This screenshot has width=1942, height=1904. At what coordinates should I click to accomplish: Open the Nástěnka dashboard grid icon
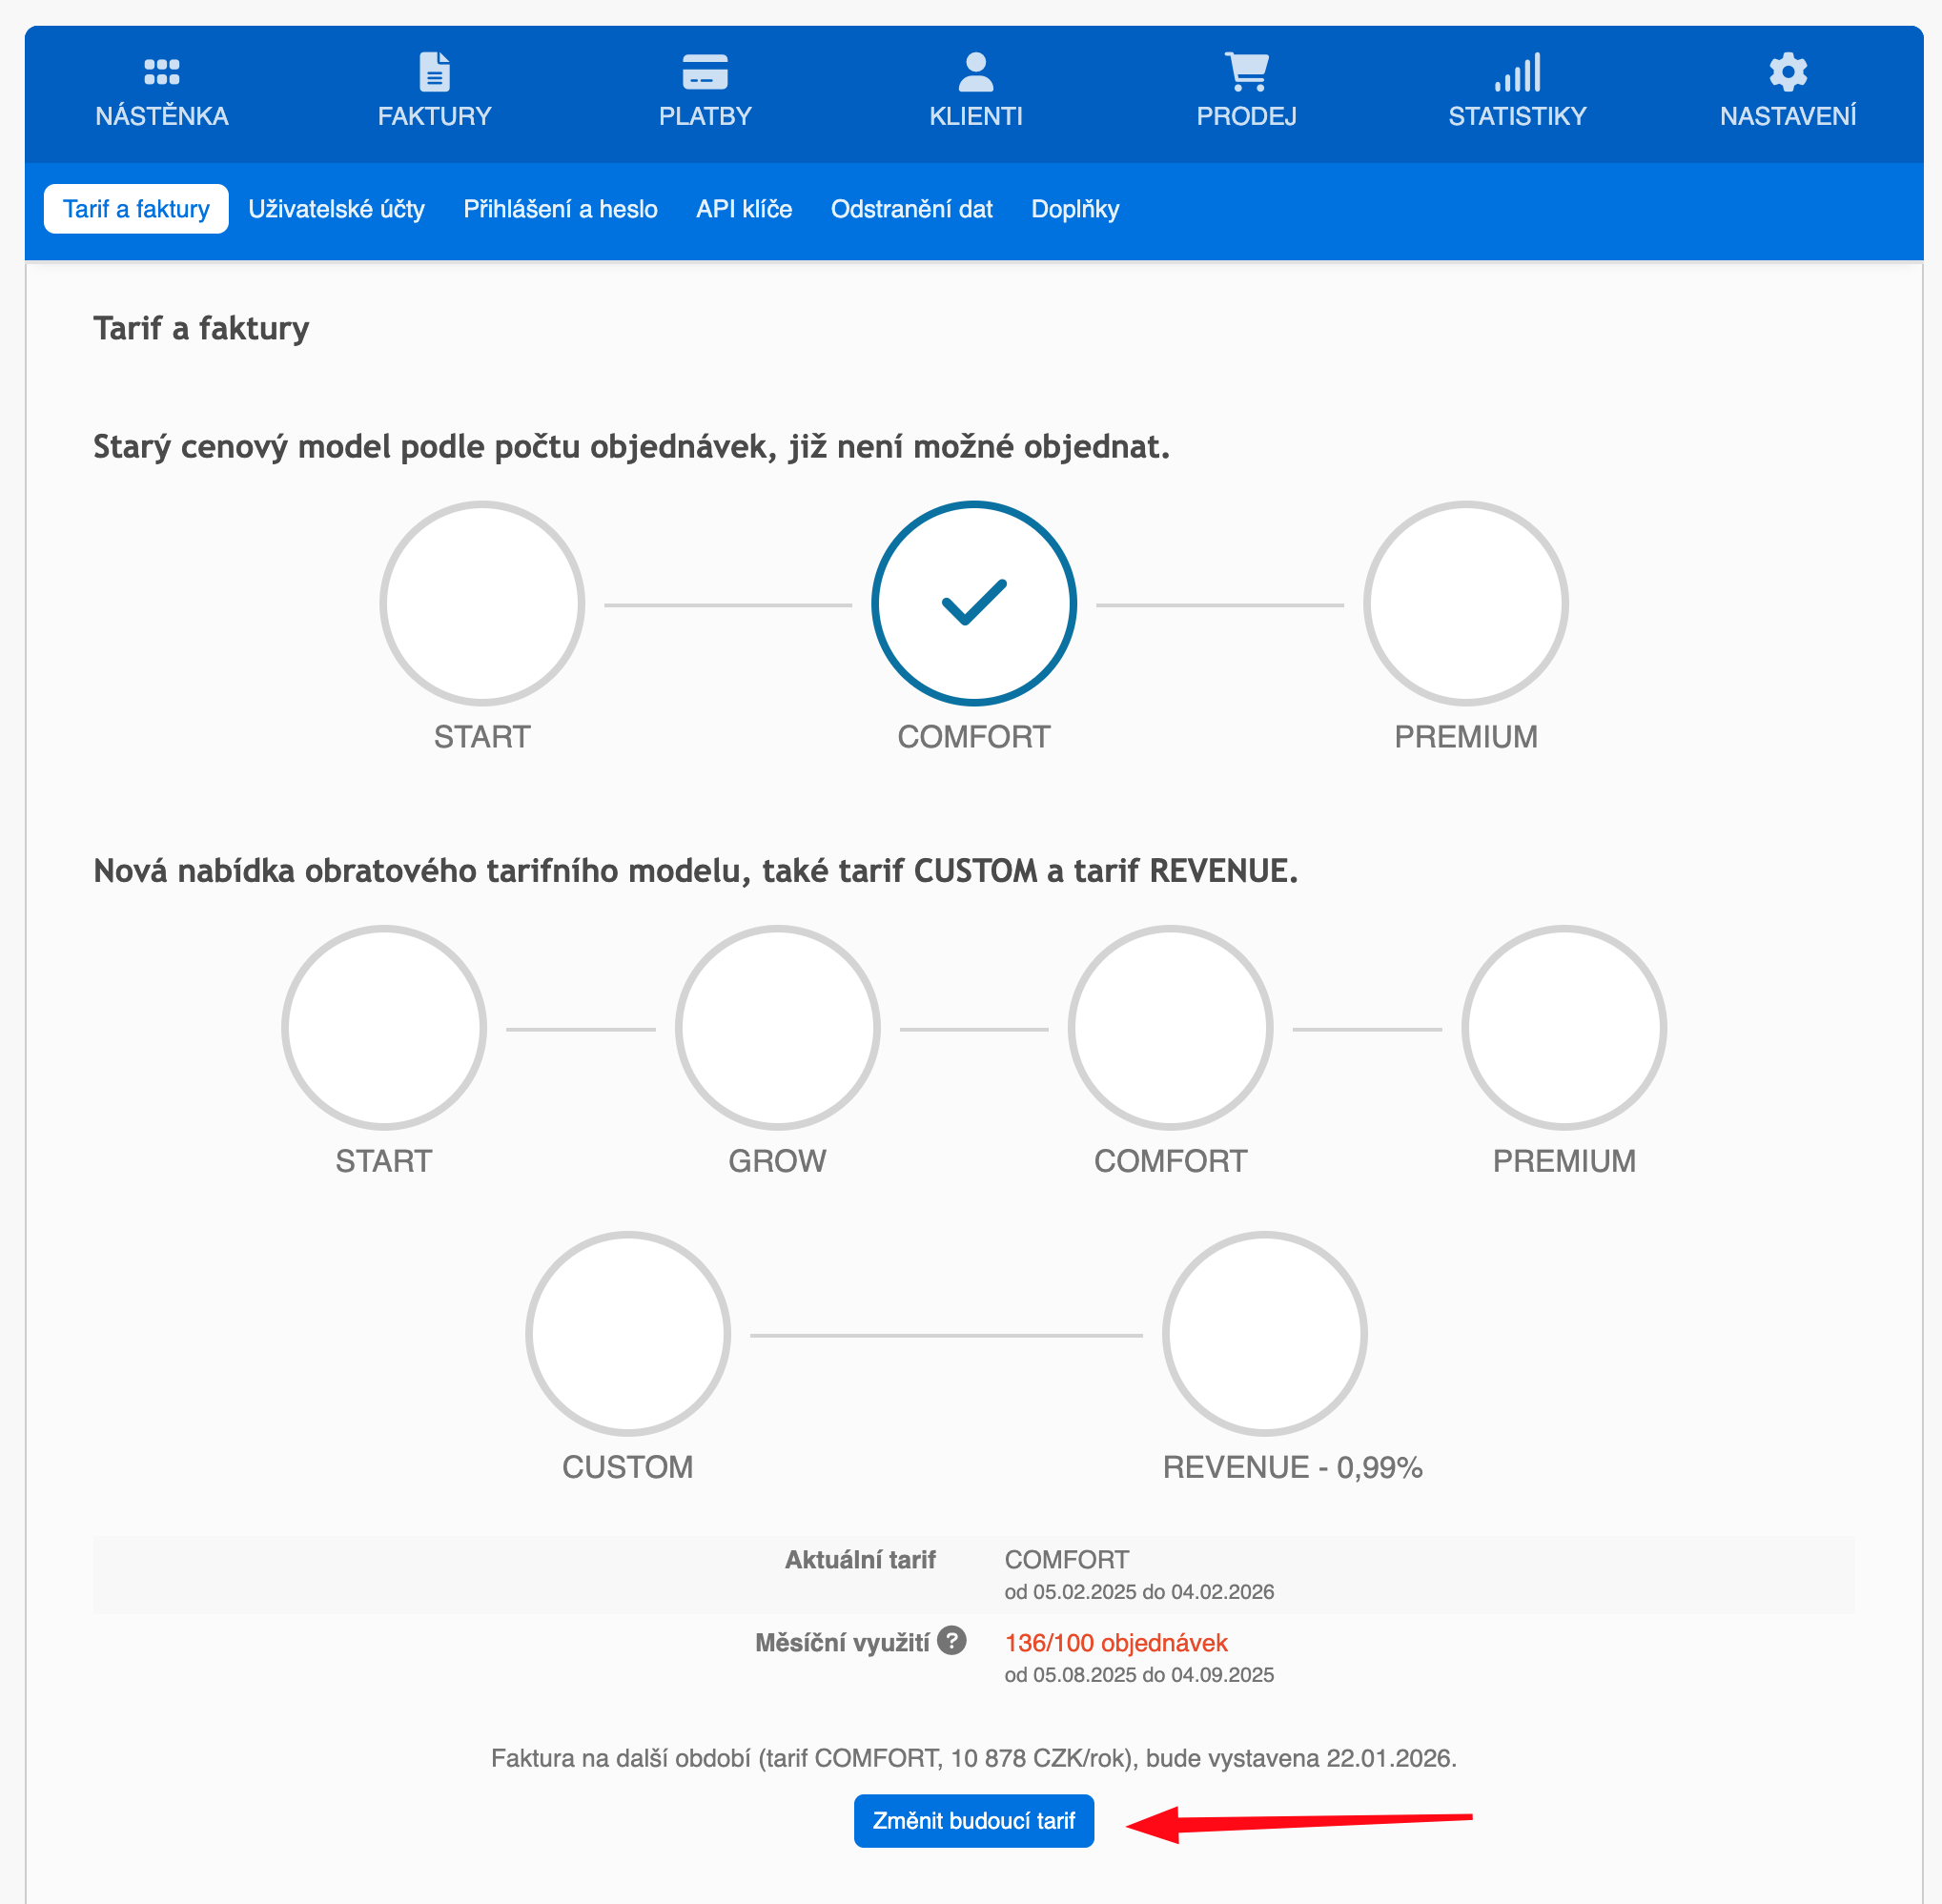point(161,72)
